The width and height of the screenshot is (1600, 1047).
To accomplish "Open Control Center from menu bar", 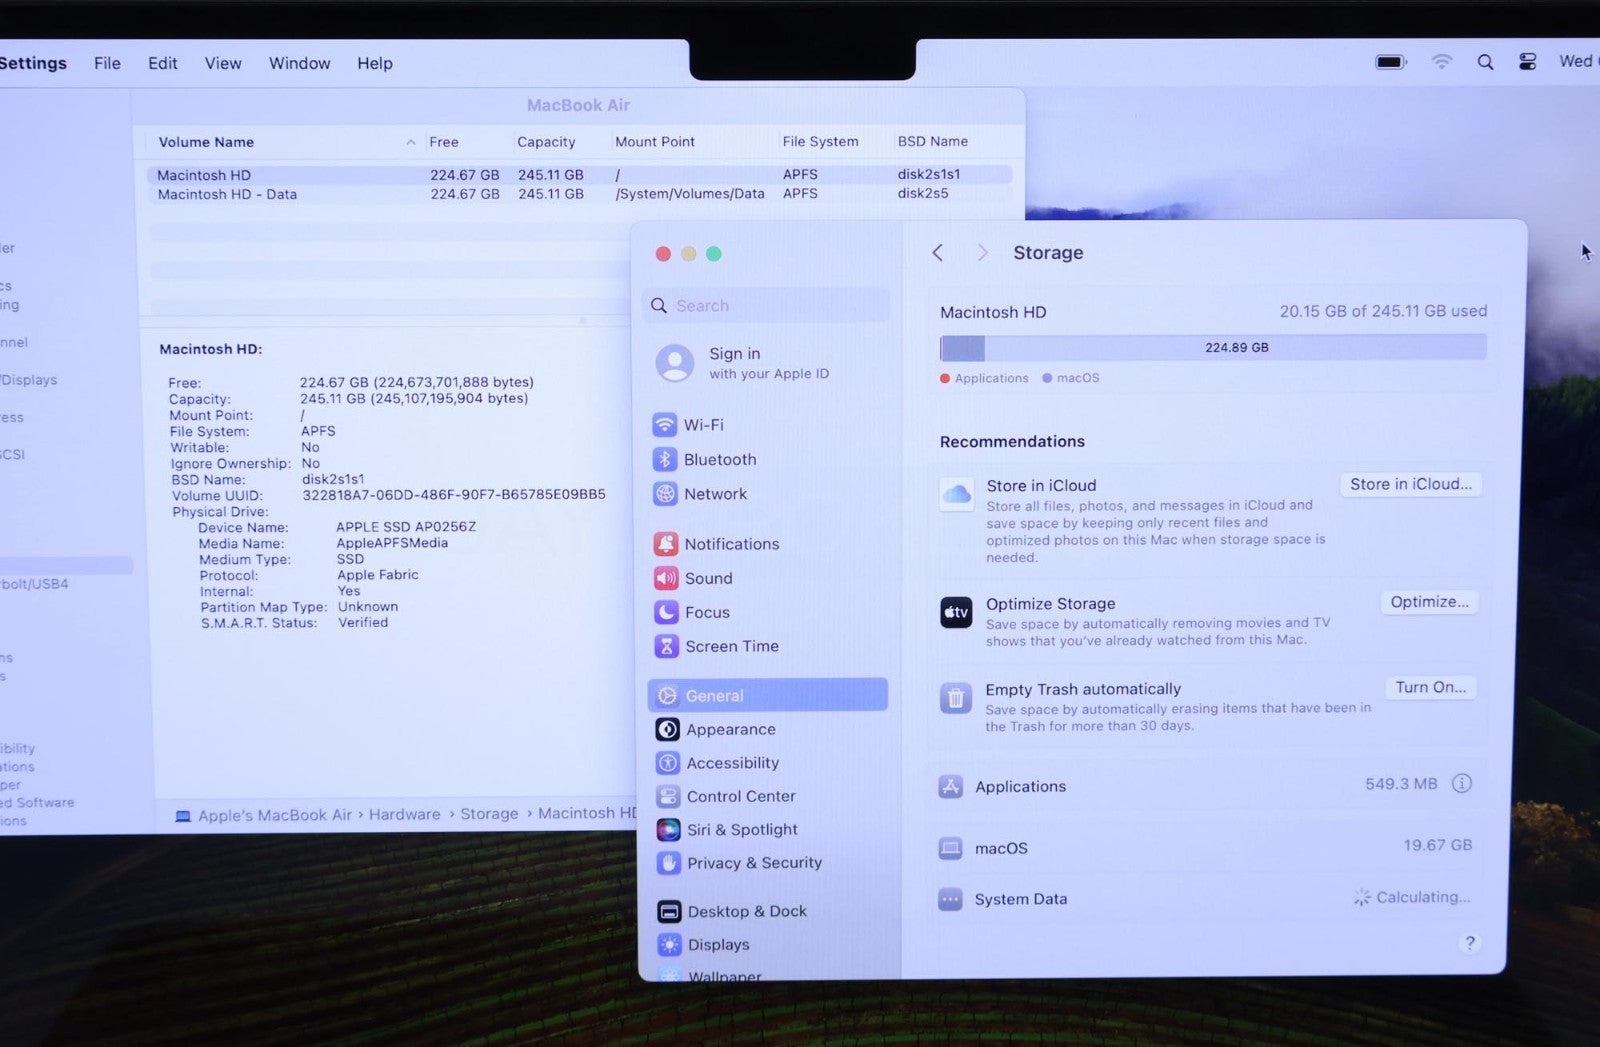I will (1527, 62).
